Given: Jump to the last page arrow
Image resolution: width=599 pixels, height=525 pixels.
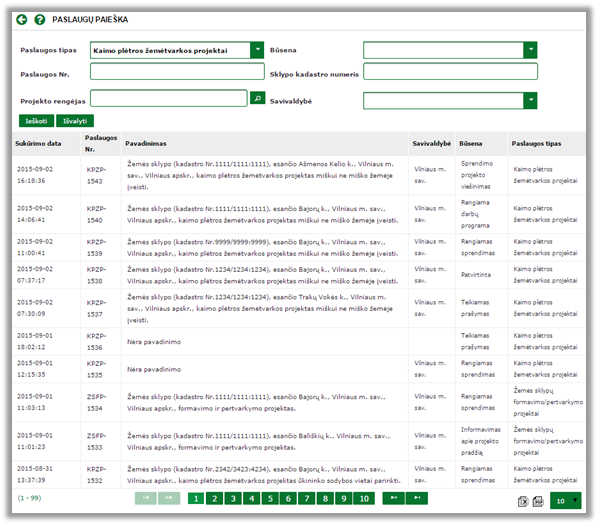Looking at the screenshot, I should pos(417,498).
